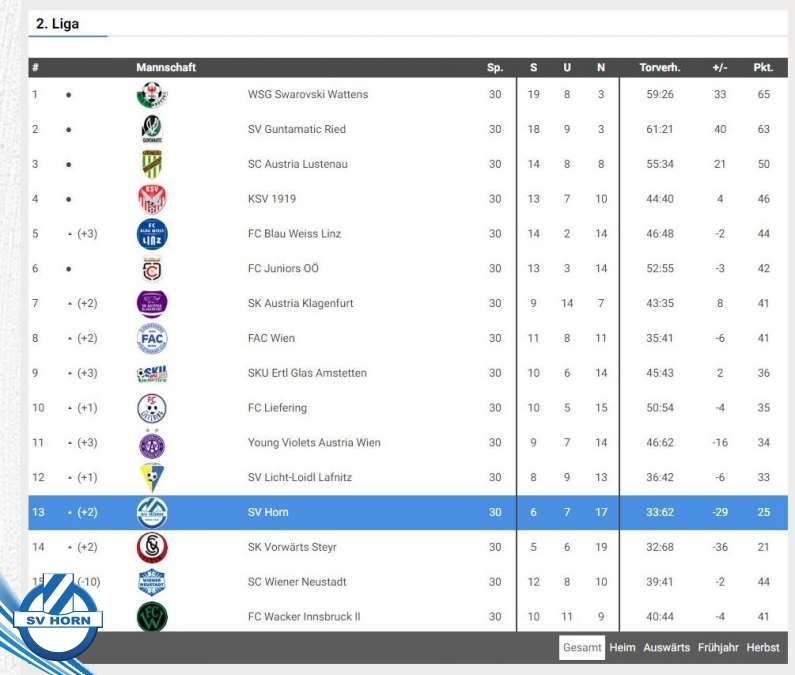Click the position number 1 cell
The height and width of the screenshot is (675, 795).
[x=35, y=94]
